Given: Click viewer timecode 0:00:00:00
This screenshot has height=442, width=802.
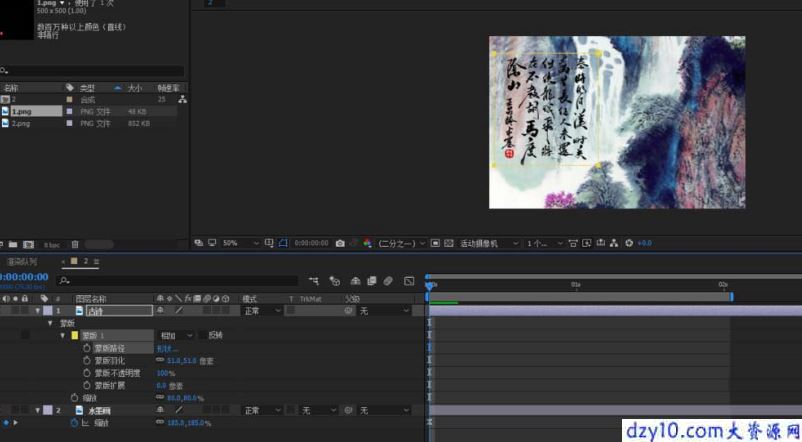Looking at the screenshot, I should pyautogui.click(x=311, y=243).
